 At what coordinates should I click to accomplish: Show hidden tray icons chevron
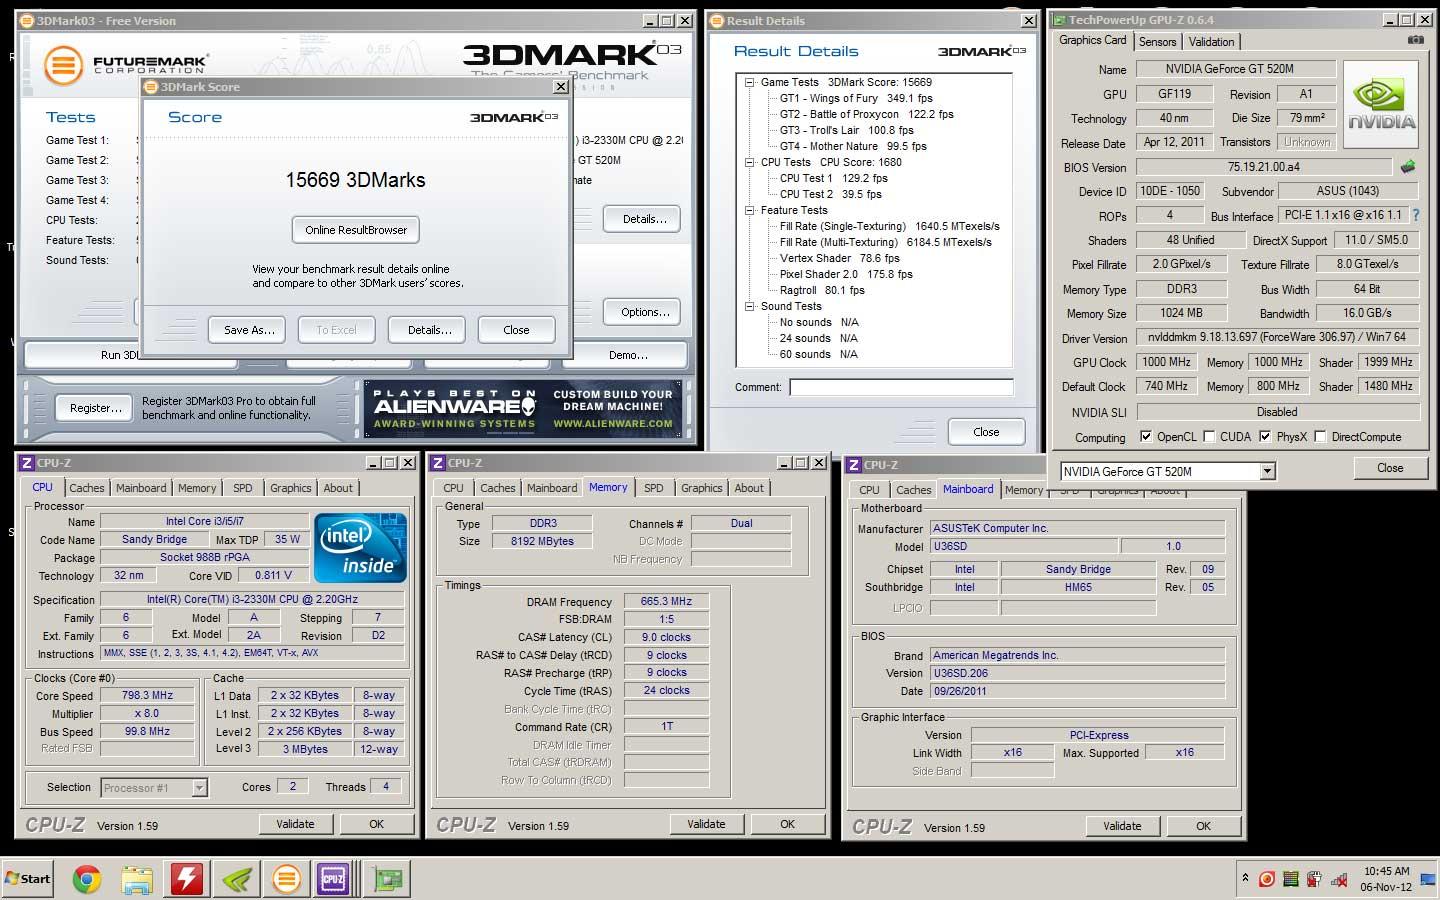(1245, 878)
